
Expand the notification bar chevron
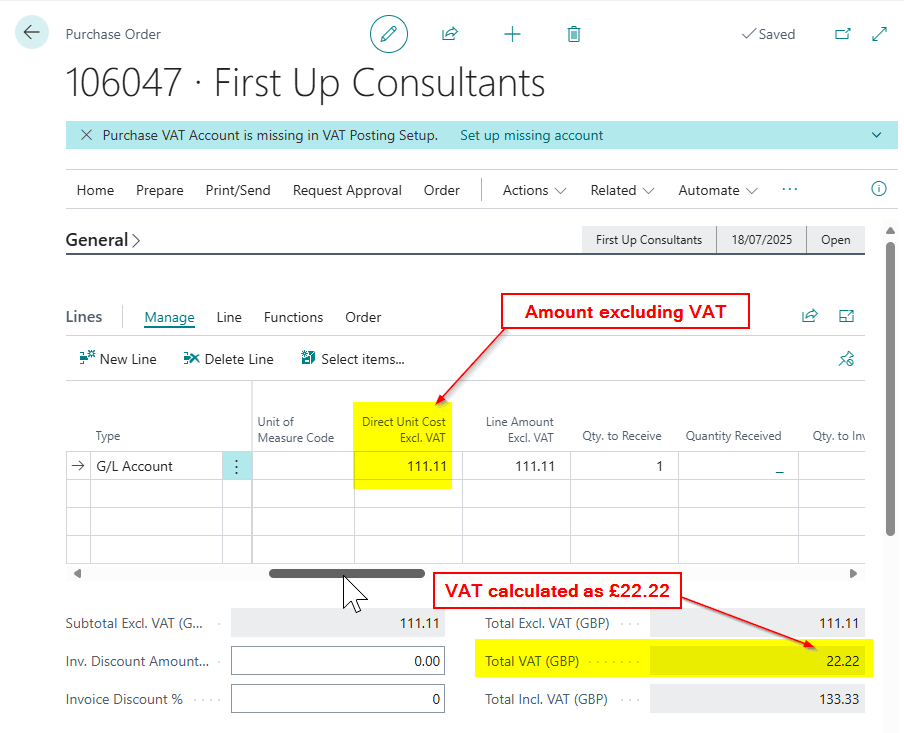click(877, 135)
